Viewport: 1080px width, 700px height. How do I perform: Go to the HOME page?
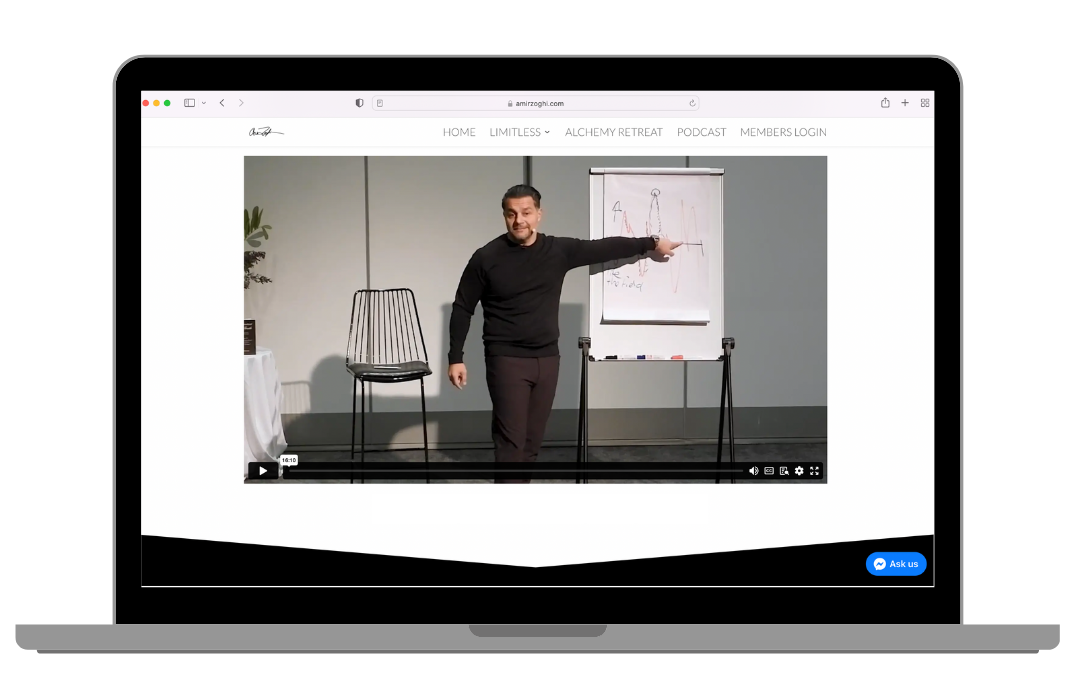tap(459, 132)
